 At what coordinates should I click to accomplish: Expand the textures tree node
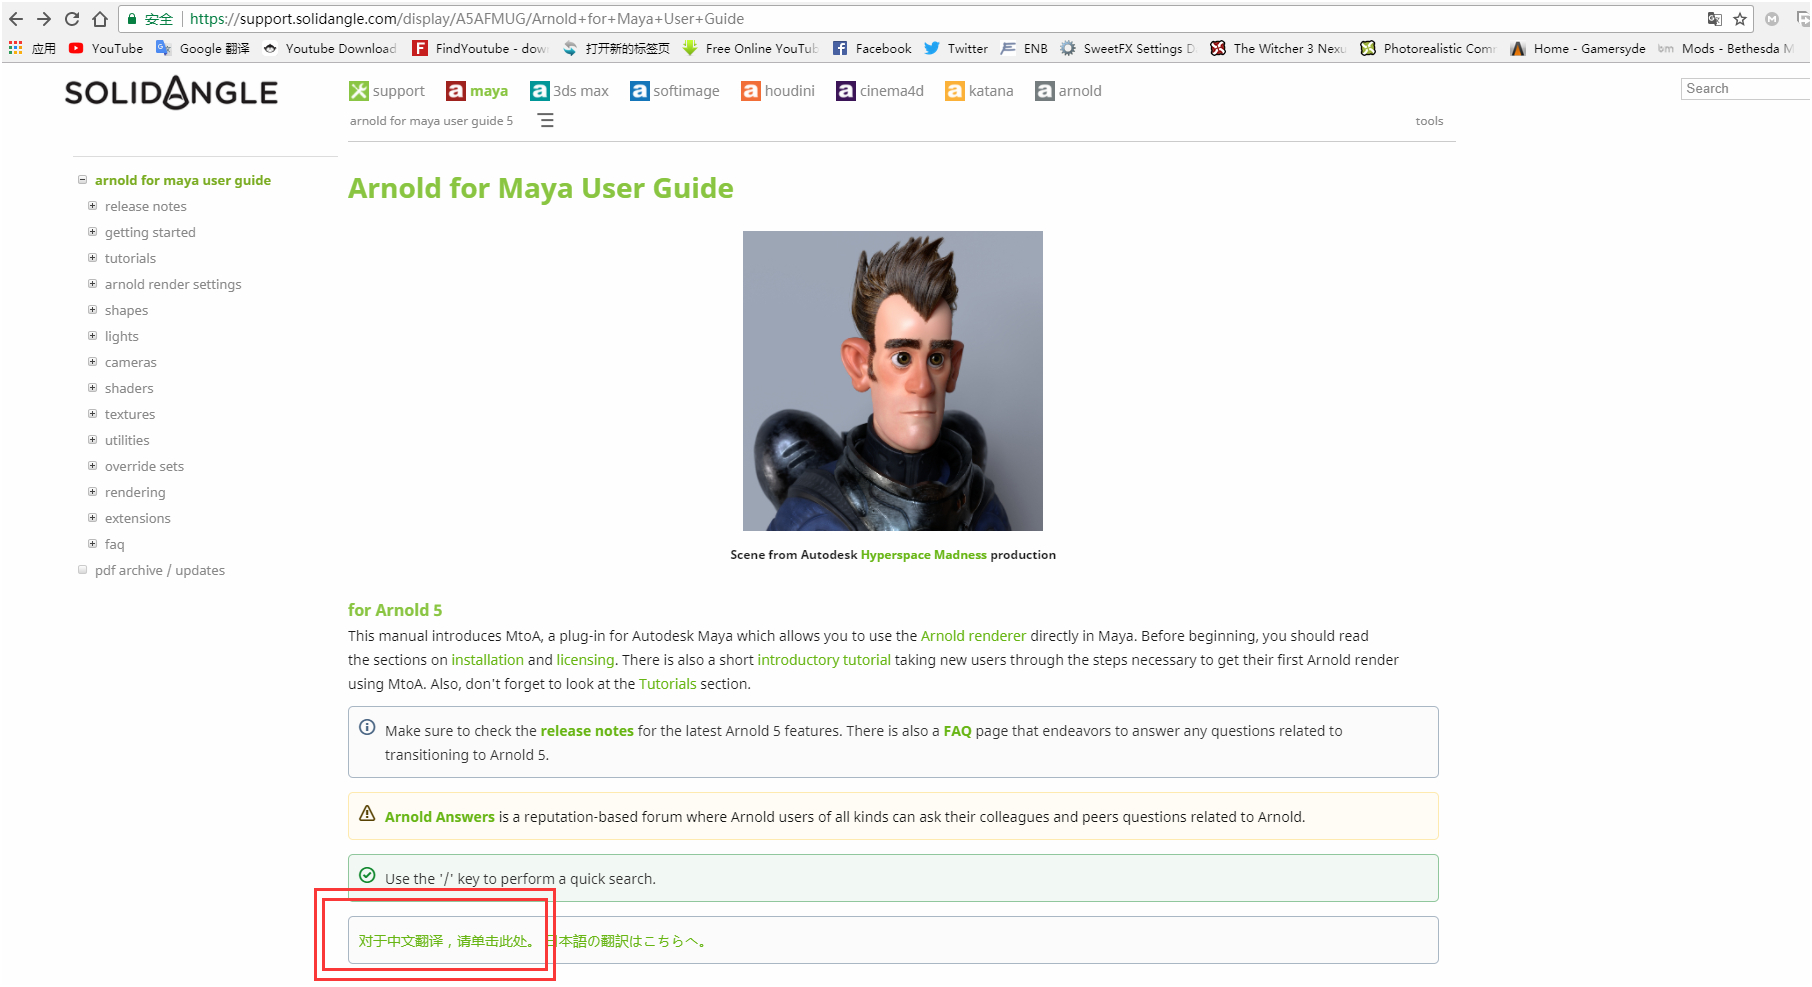click(x=92, y=414)
